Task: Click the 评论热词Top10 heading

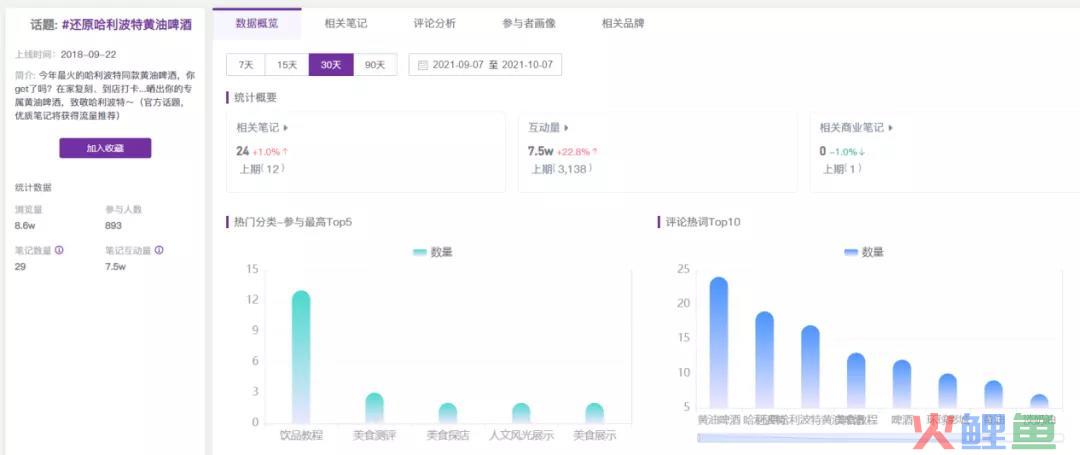Action: [703, 222]
